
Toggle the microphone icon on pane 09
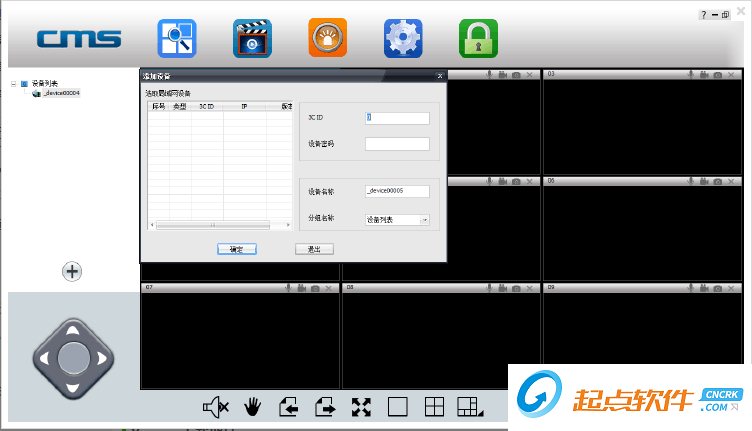tap(691, 288)
